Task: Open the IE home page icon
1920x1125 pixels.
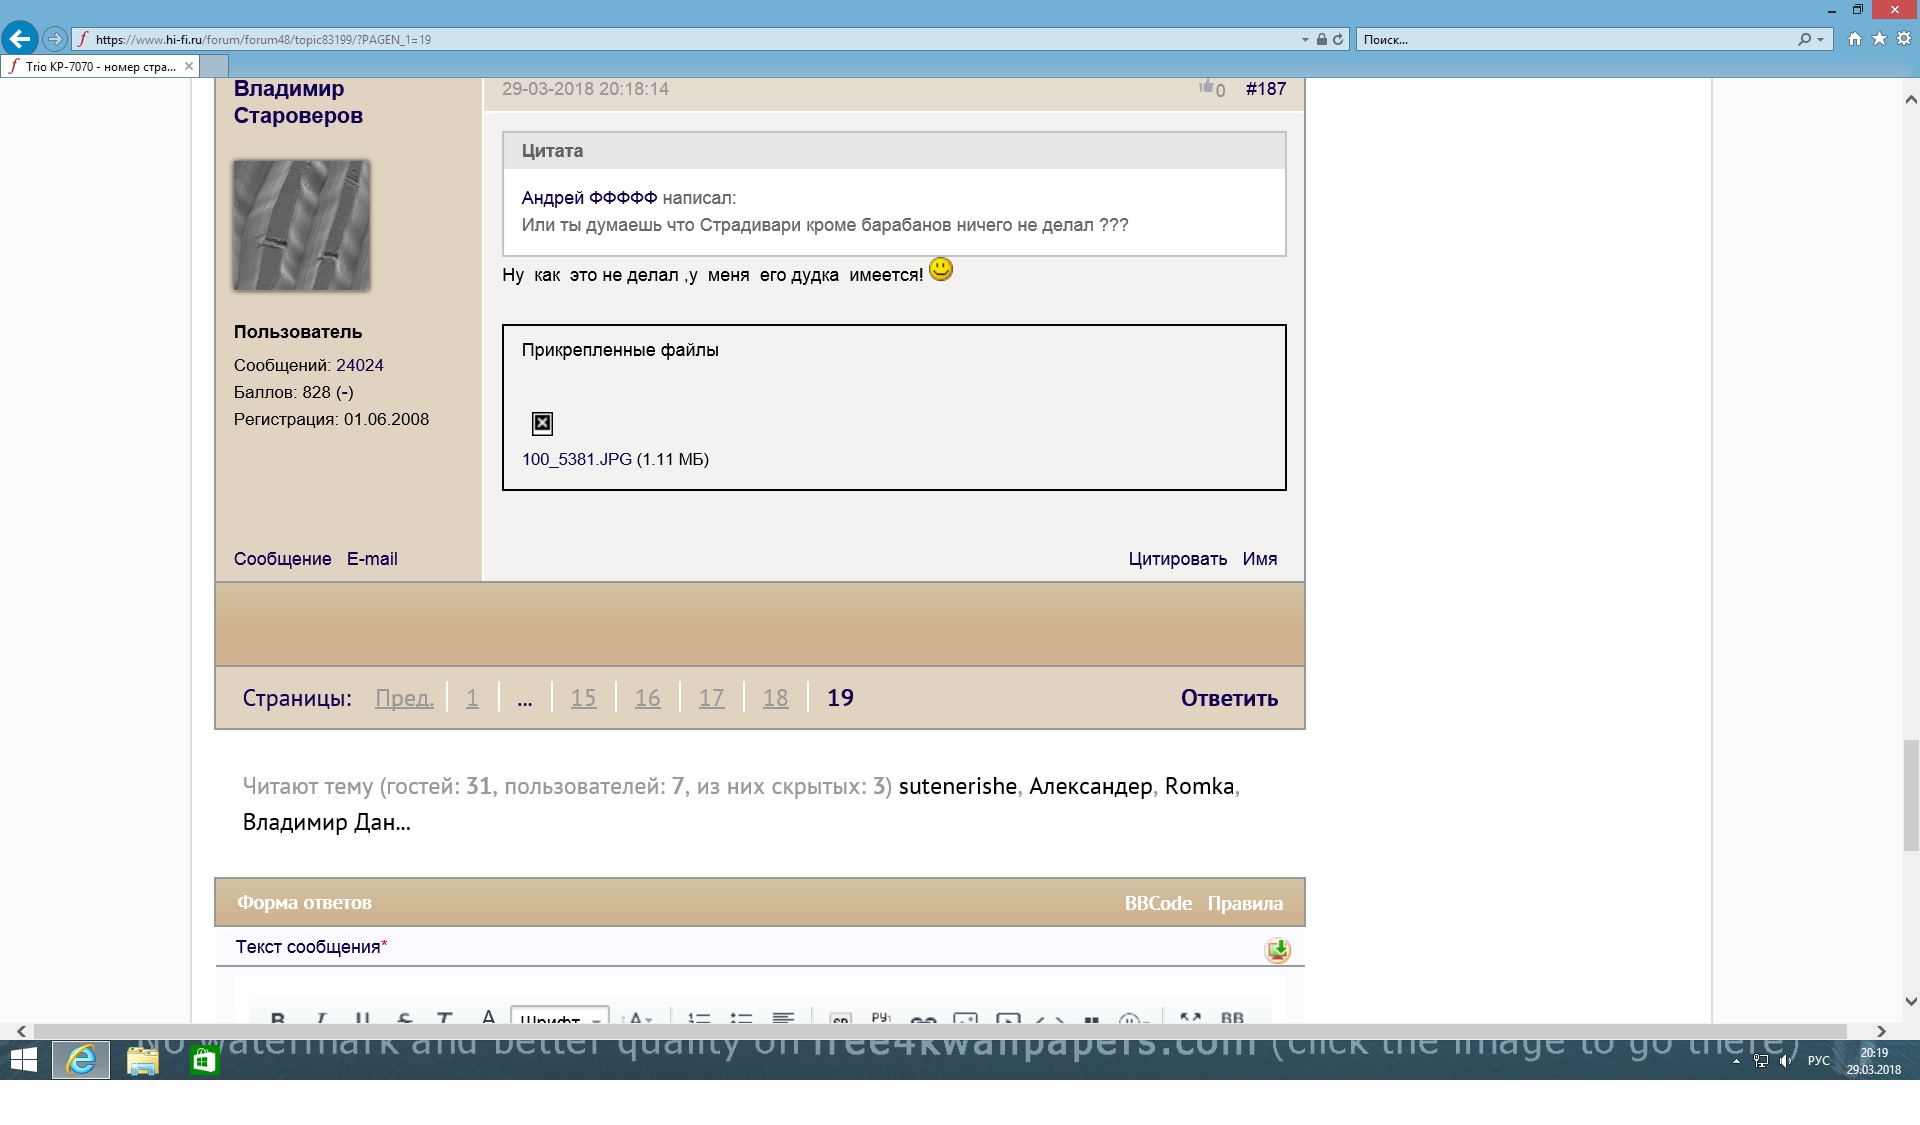Action: (1855, 39)
